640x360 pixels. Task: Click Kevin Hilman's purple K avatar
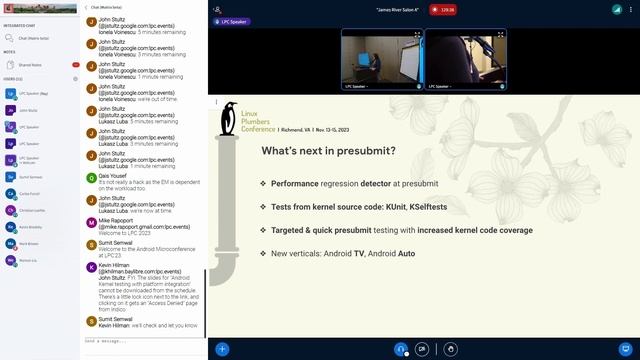tap(91, 267)
